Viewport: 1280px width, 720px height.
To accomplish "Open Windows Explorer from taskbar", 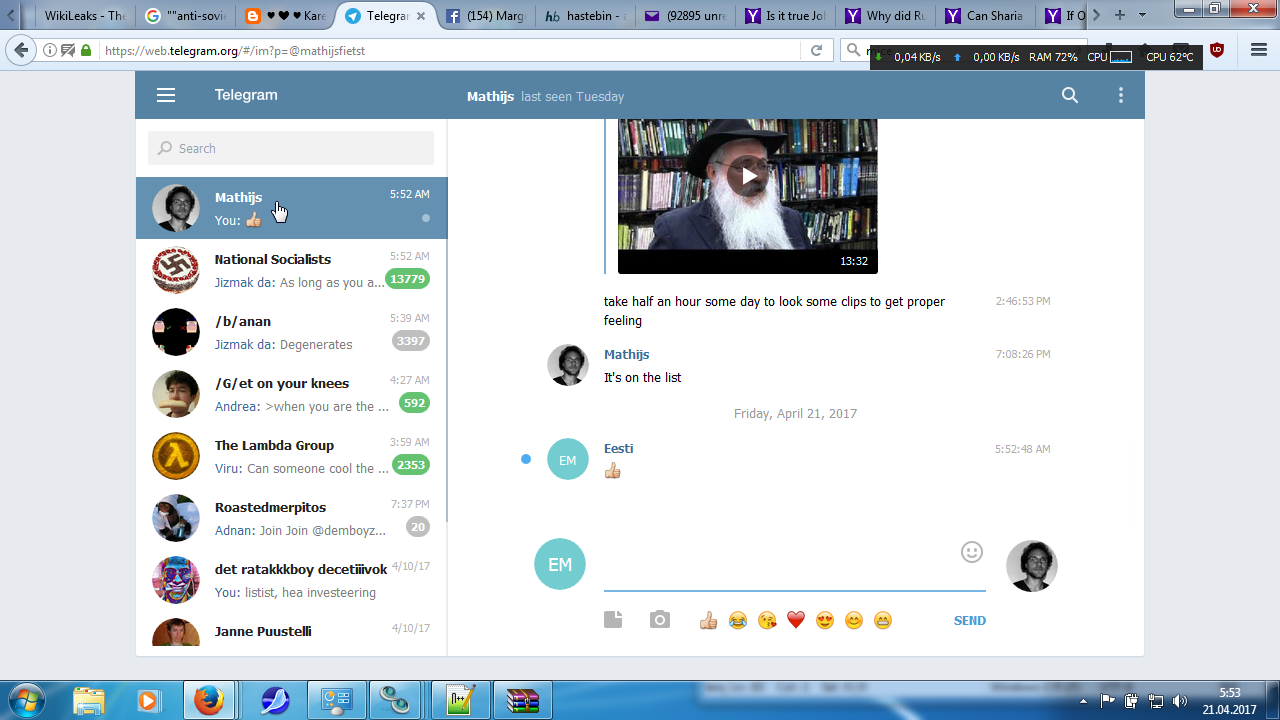I will pyautogui.click(x=88, y=700).
